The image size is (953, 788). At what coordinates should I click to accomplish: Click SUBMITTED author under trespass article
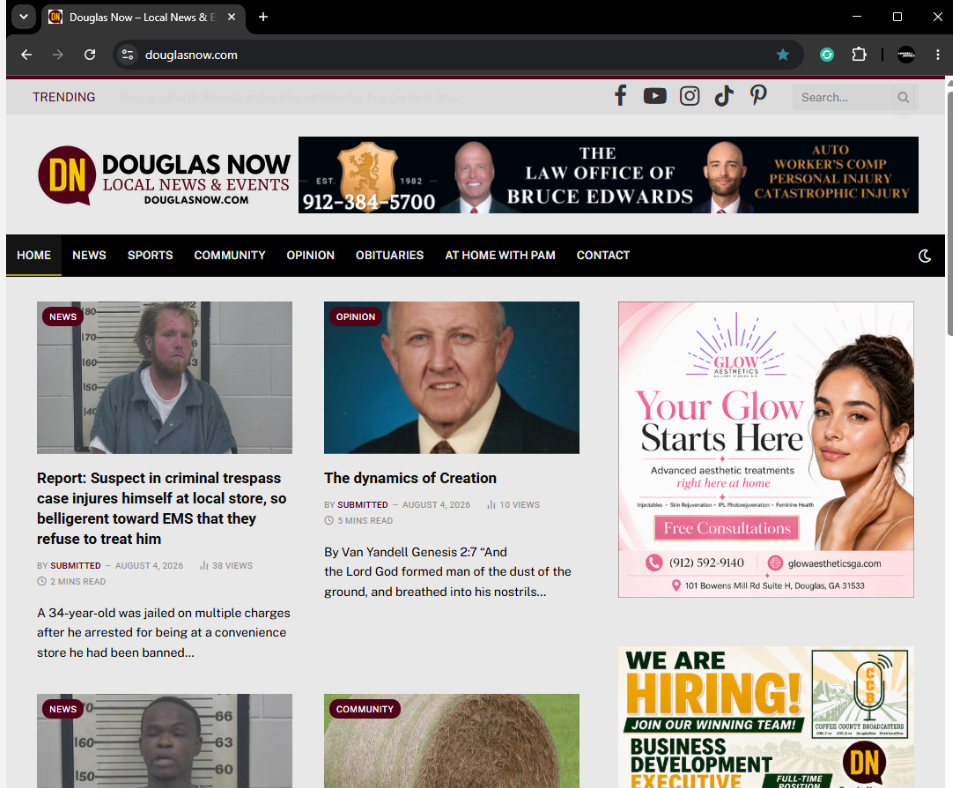[75, 566]
